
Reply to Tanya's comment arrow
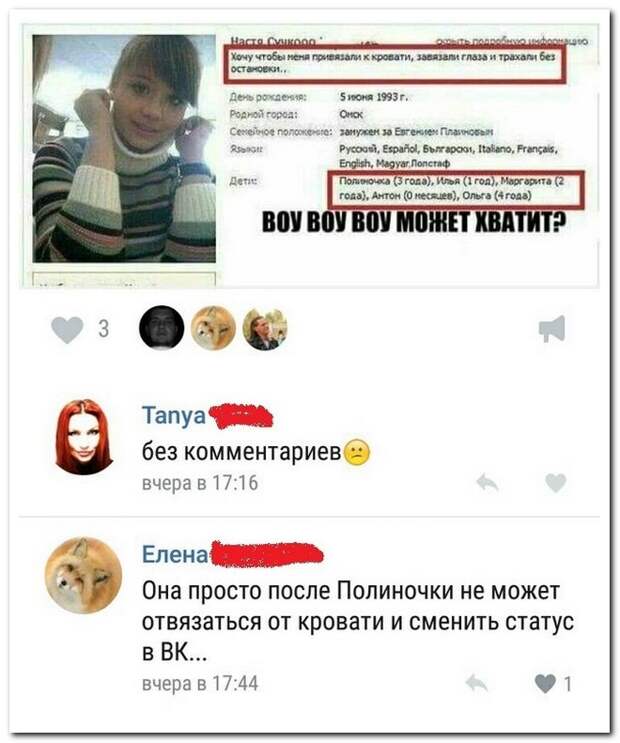pyautogui.click(x=487, y=483)
